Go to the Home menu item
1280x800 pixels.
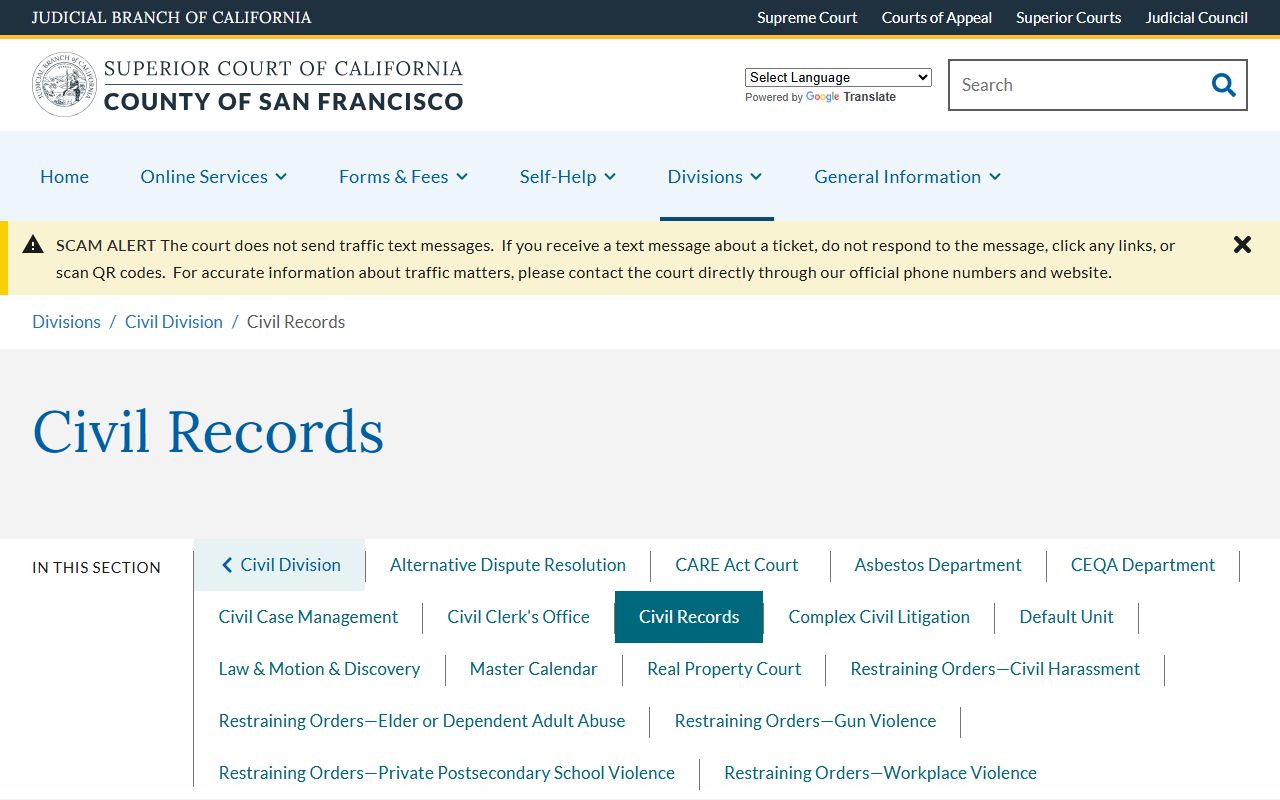point(64,177)
